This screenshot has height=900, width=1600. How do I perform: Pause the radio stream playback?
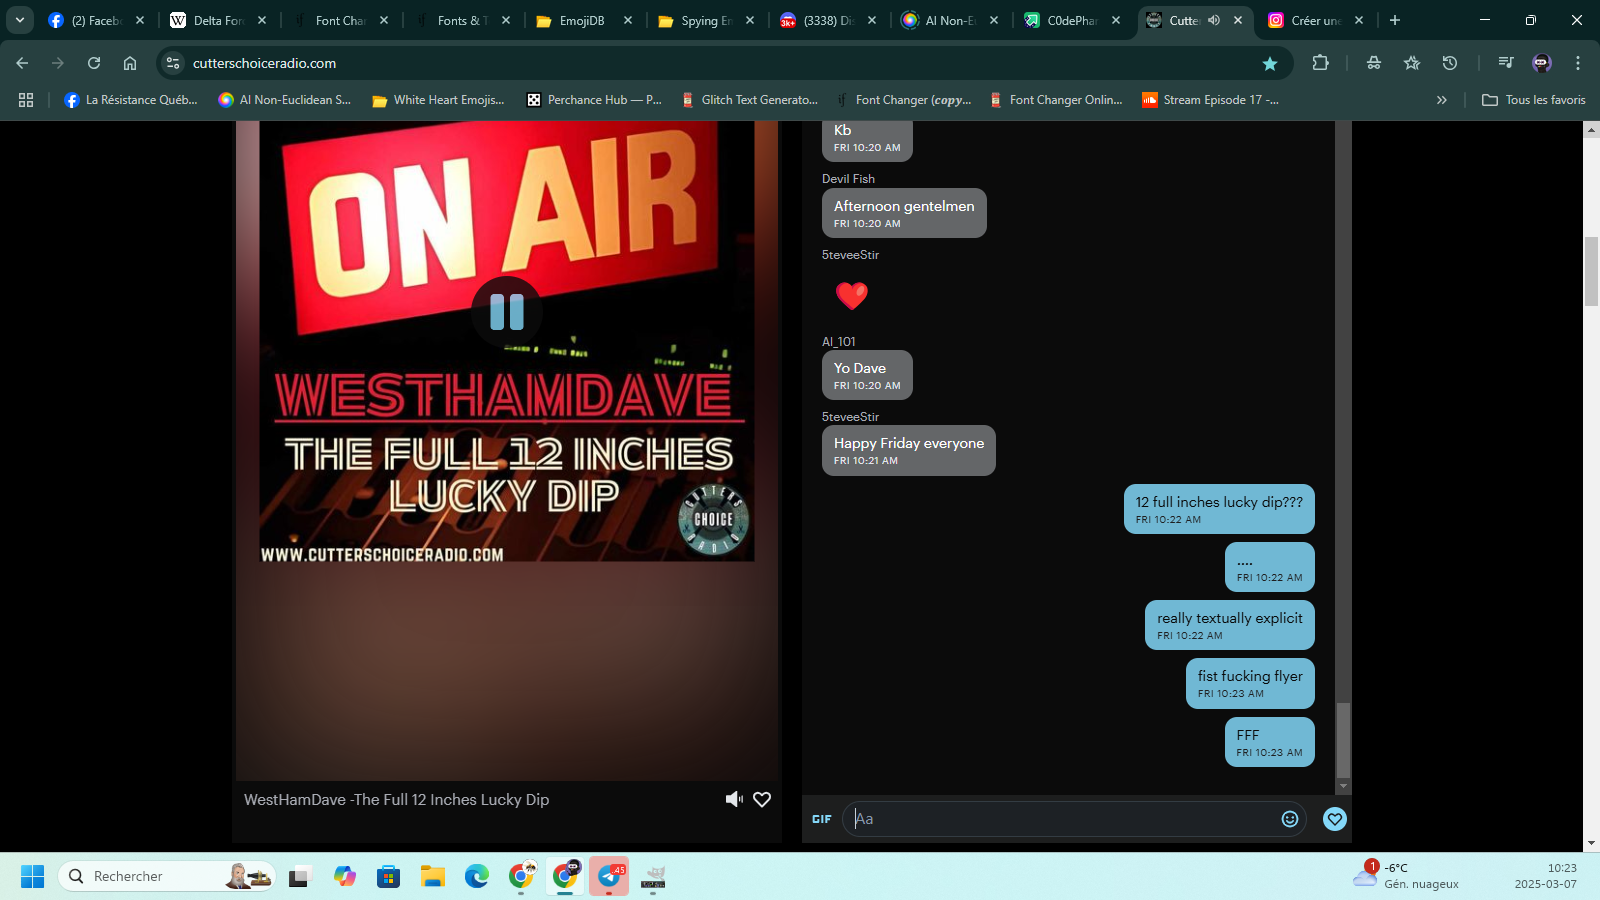click(x=507, y=312)
